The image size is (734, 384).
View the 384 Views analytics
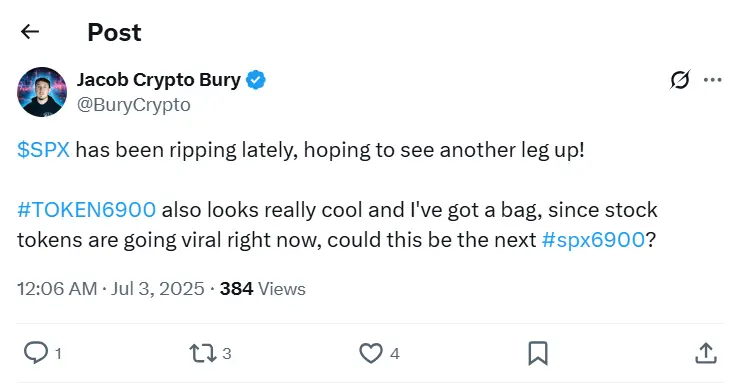263,289
